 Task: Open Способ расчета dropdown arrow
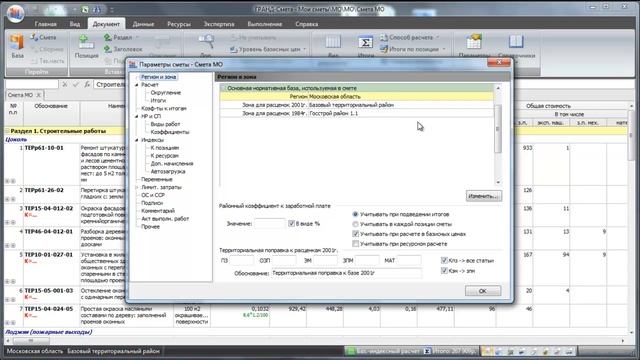click(x=438, y=38)
